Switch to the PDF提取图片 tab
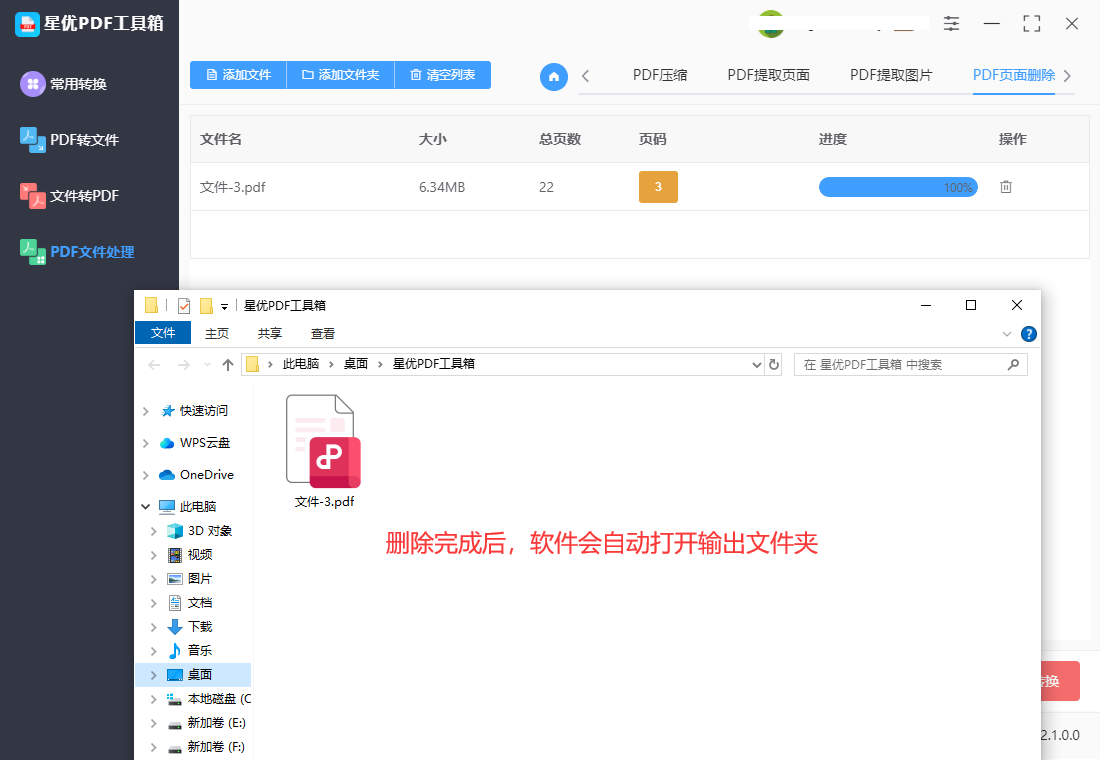 [891, 75]
